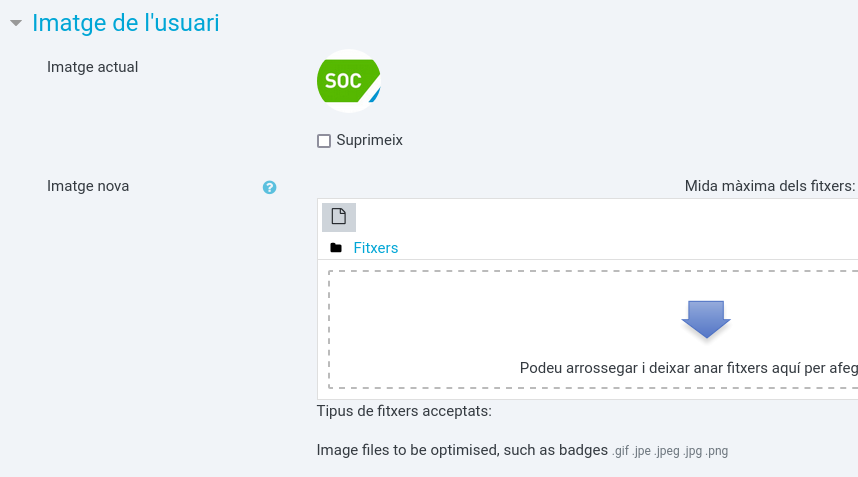Tick the Suprimeix checkbox
This screenshot has height=477, width=858.
[324, 141]
